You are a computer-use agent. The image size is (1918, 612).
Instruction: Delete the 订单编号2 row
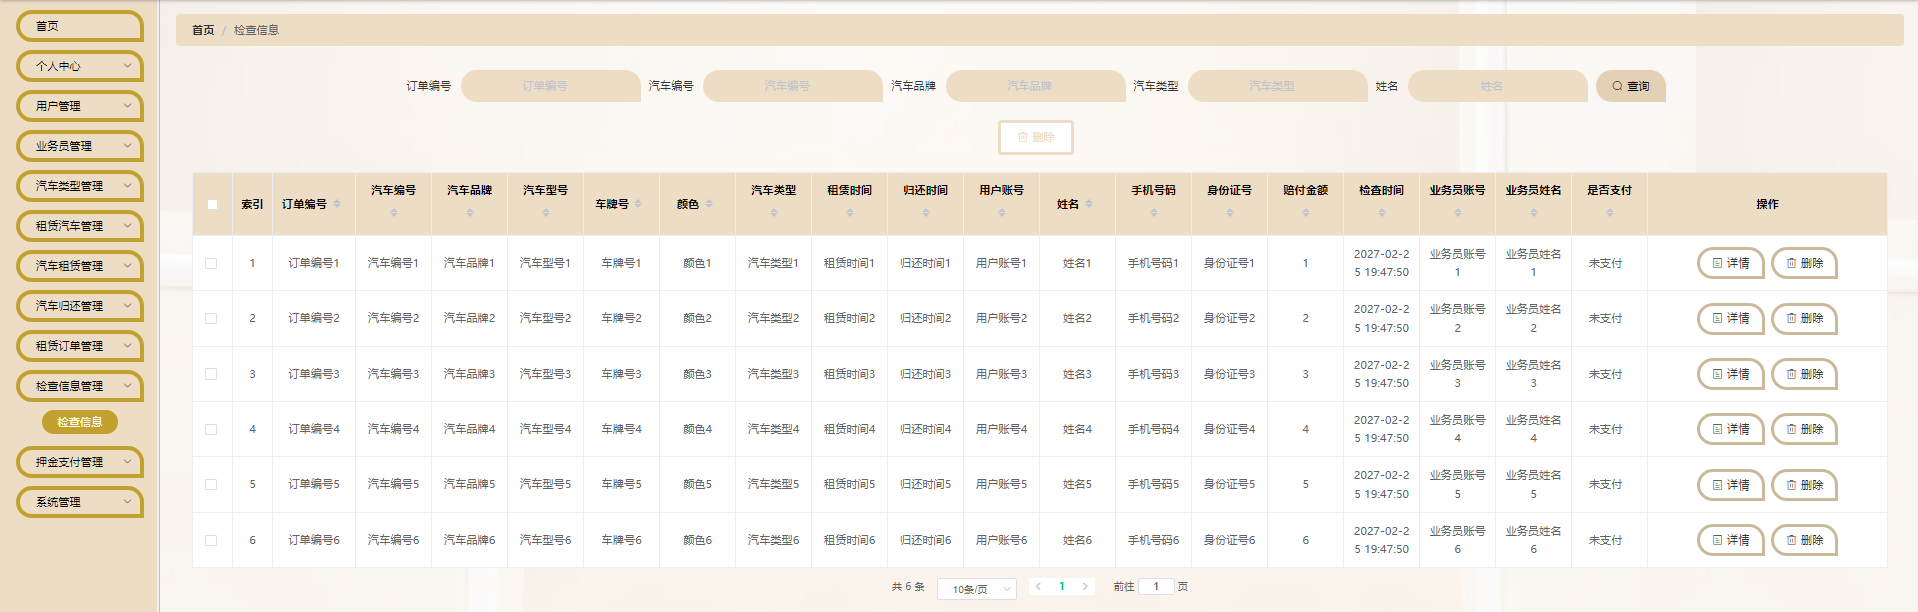click(x=1805, y=318)
